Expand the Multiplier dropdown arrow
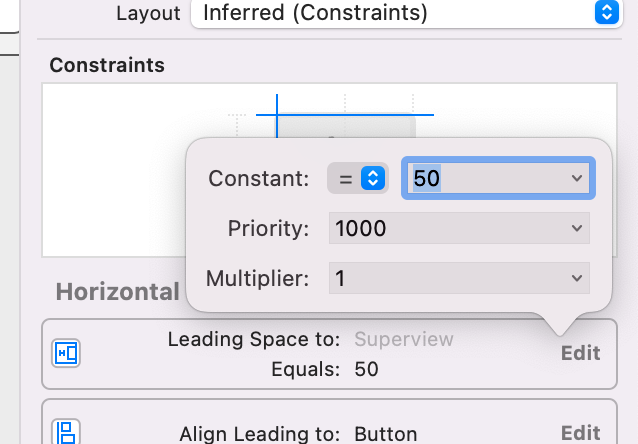 [576, 278]
